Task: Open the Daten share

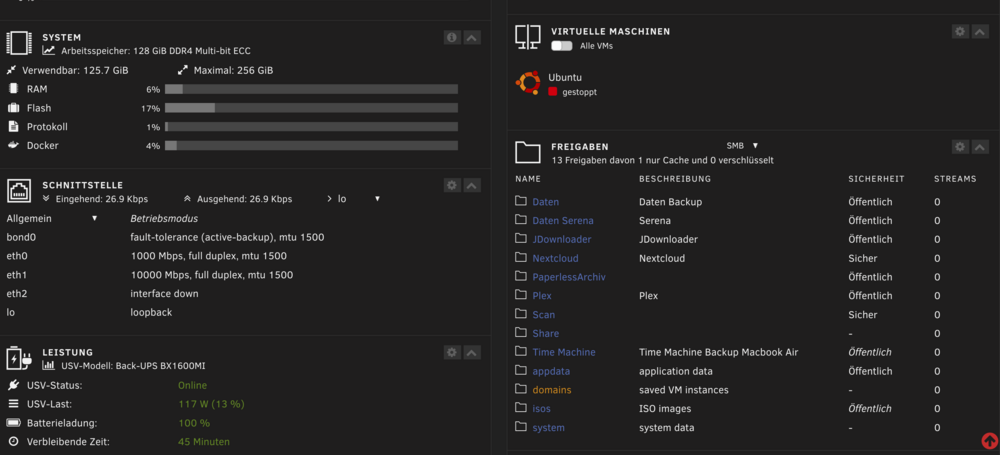Action: (x=545, y=202)
